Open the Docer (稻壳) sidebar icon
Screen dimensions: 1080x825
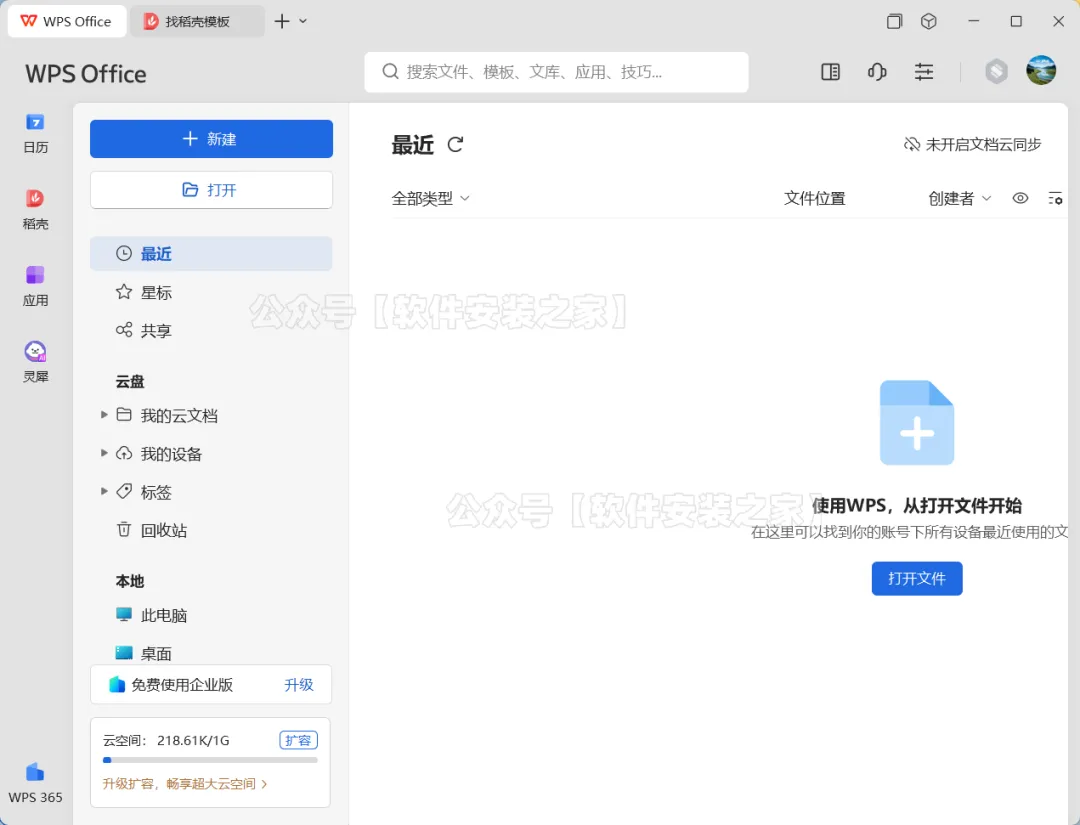(35, 209)
